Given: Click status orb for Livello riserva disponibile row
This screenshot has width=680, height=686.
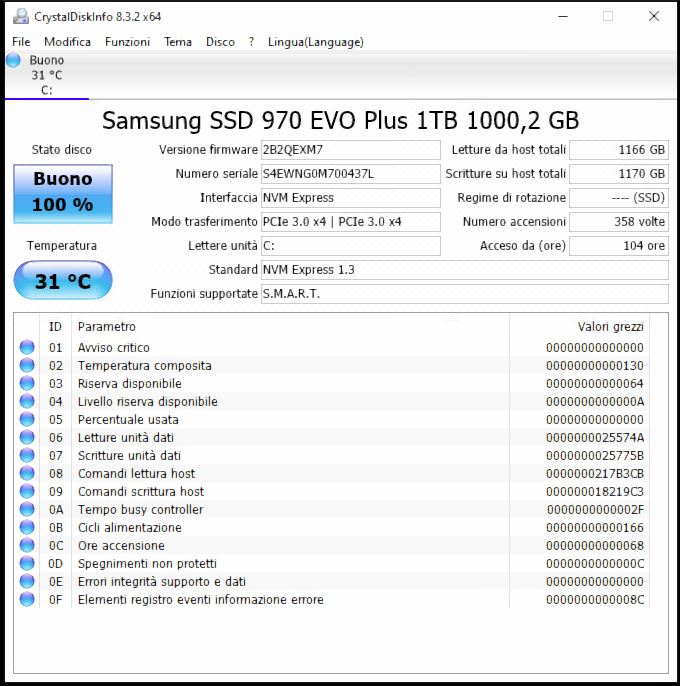Looking at the screenshot, I should coord(27,401).
